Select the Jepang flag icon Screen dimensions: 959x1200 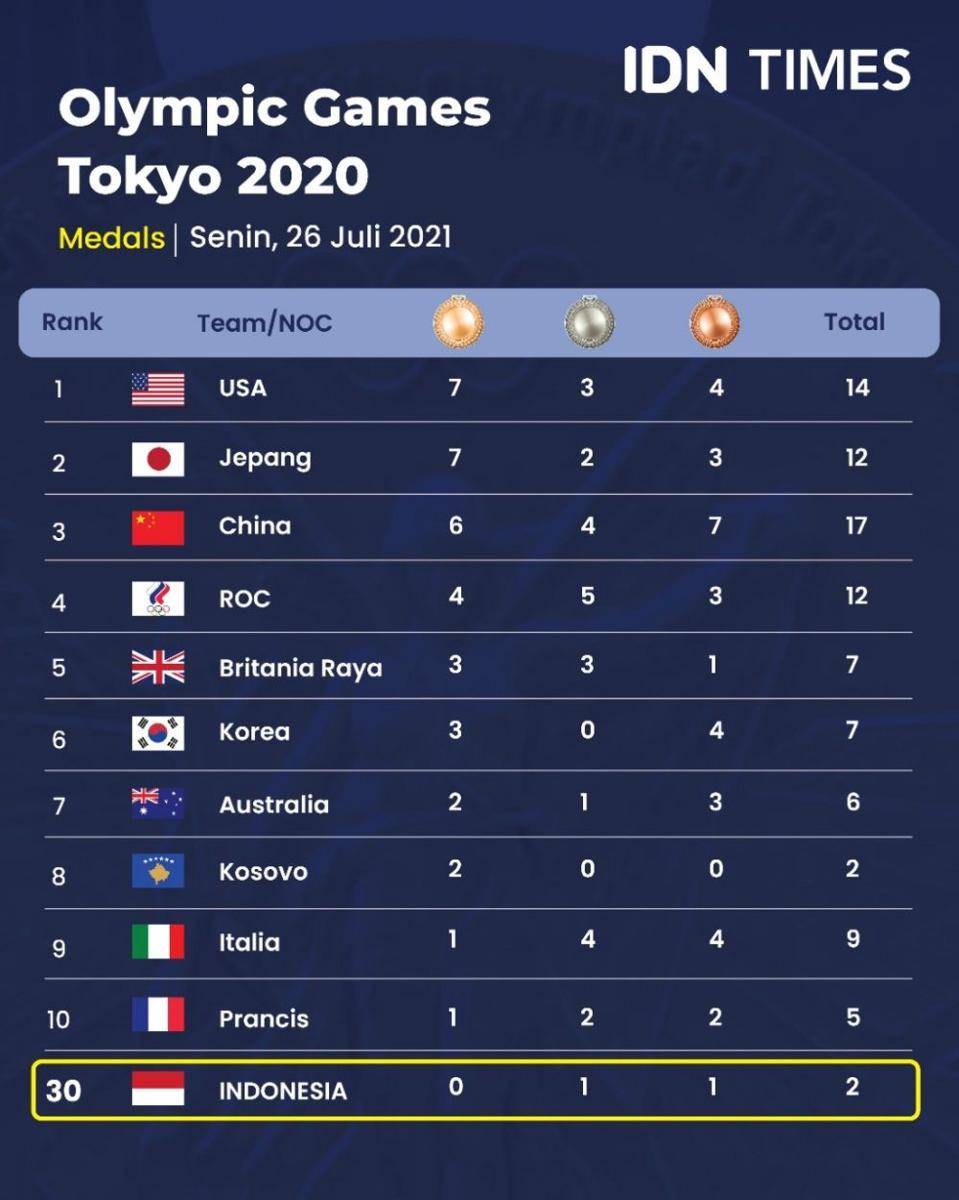click(158, 459)
